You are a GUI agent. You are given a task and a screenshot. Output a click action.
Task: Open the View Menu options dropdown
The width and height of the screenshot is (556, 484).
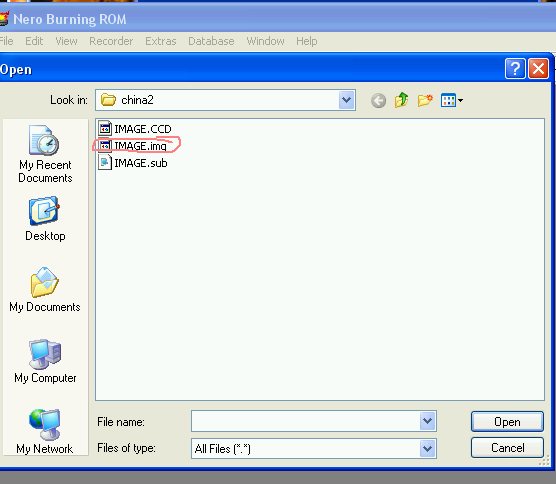click(452, 100)
